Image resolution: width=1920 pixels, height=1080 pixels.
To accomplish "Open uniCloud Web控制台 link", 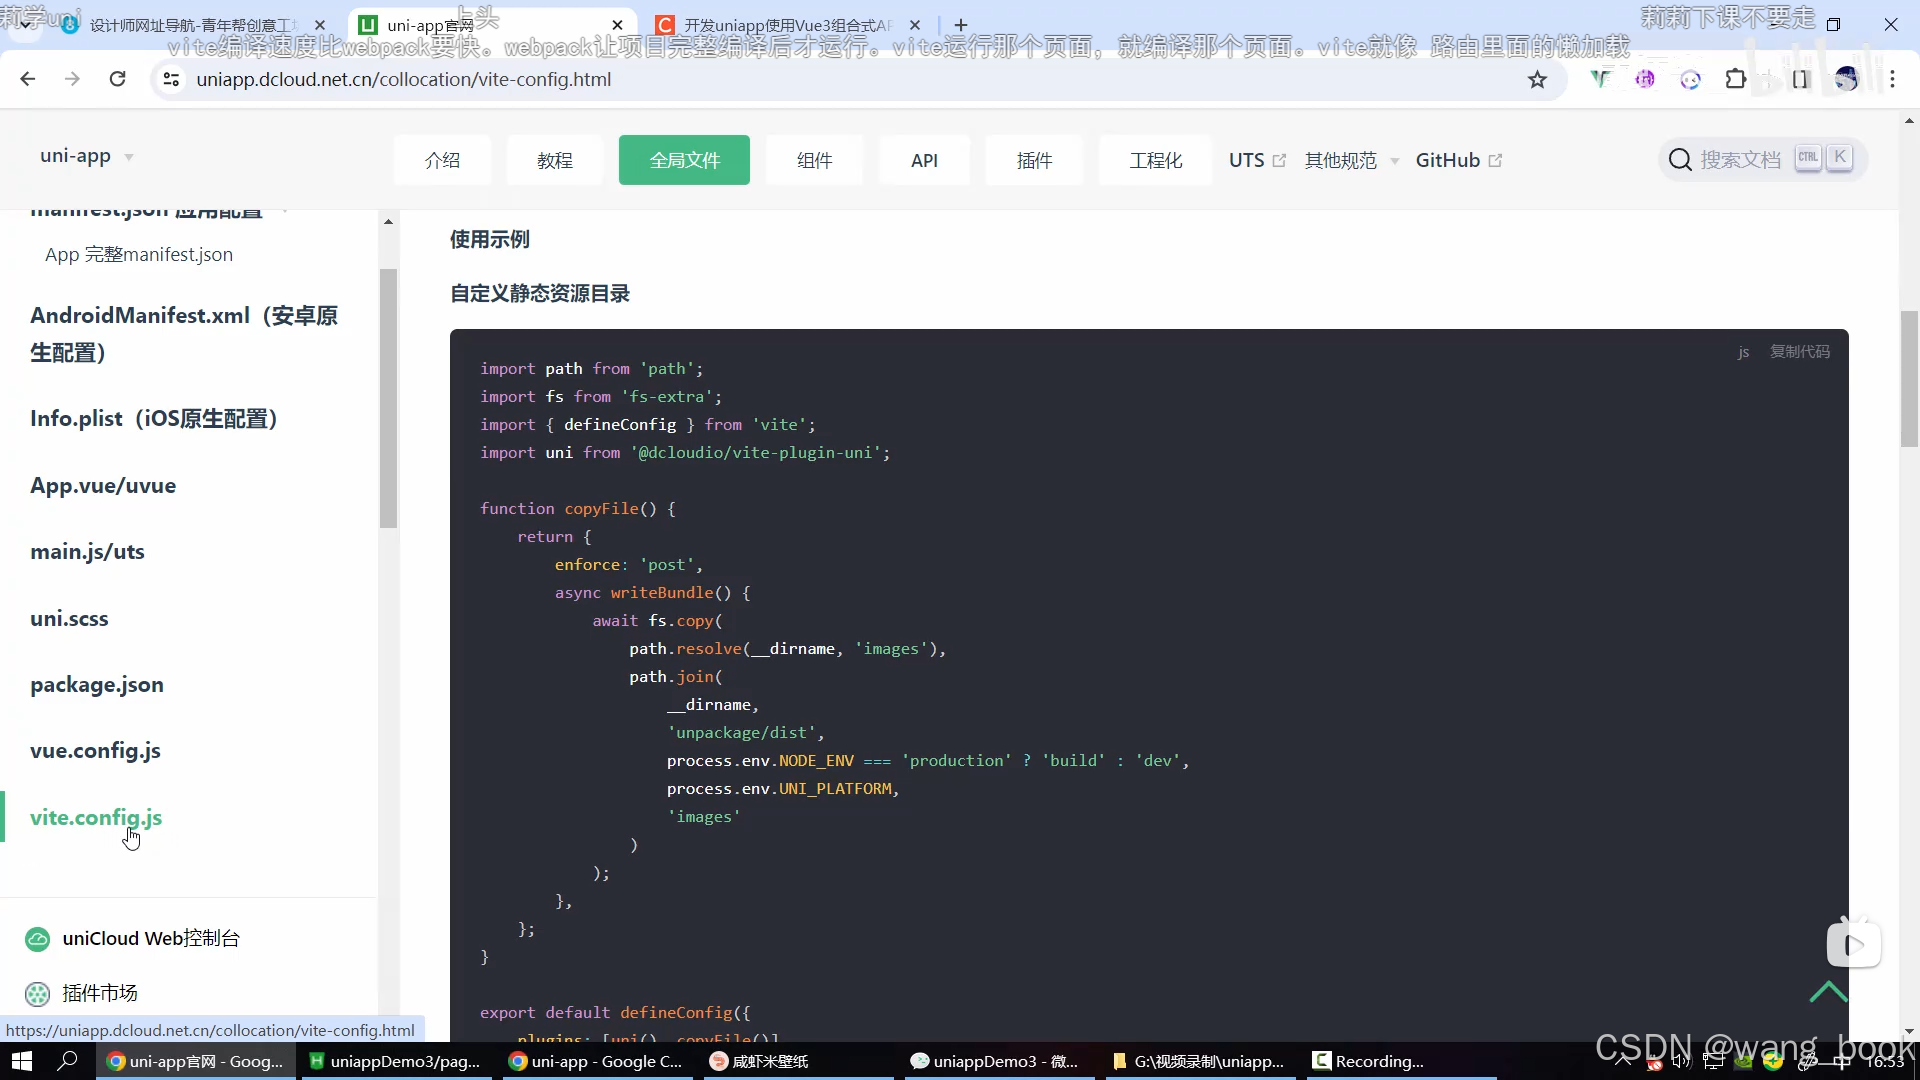I will click(151, 938).
